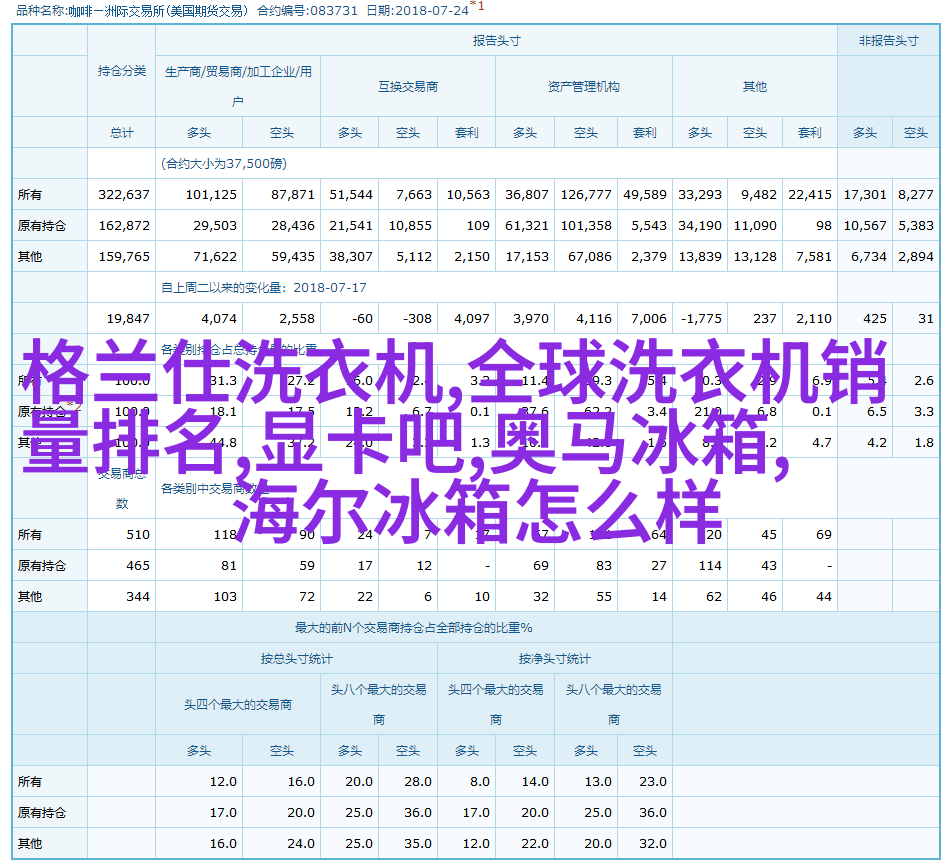Image resolution: width=950 pixels, height=867 pixels.
Task: Click the cell showing 21,541
Action: (351, 225)
